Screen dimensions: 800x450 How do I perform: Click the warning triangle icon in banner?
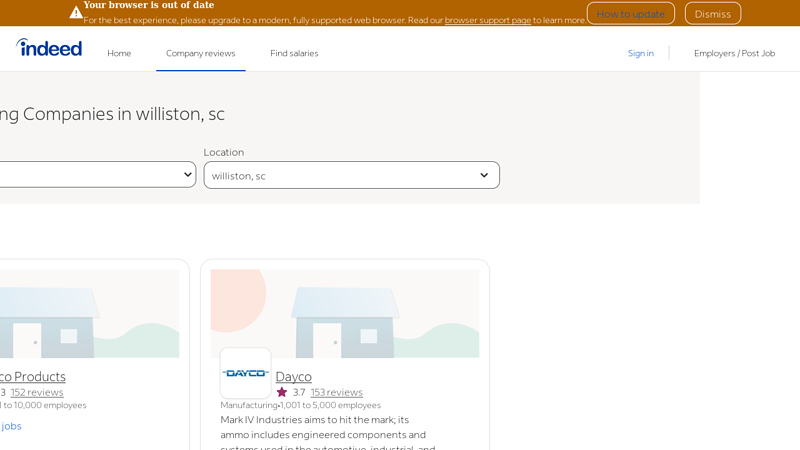coord(76,12)
